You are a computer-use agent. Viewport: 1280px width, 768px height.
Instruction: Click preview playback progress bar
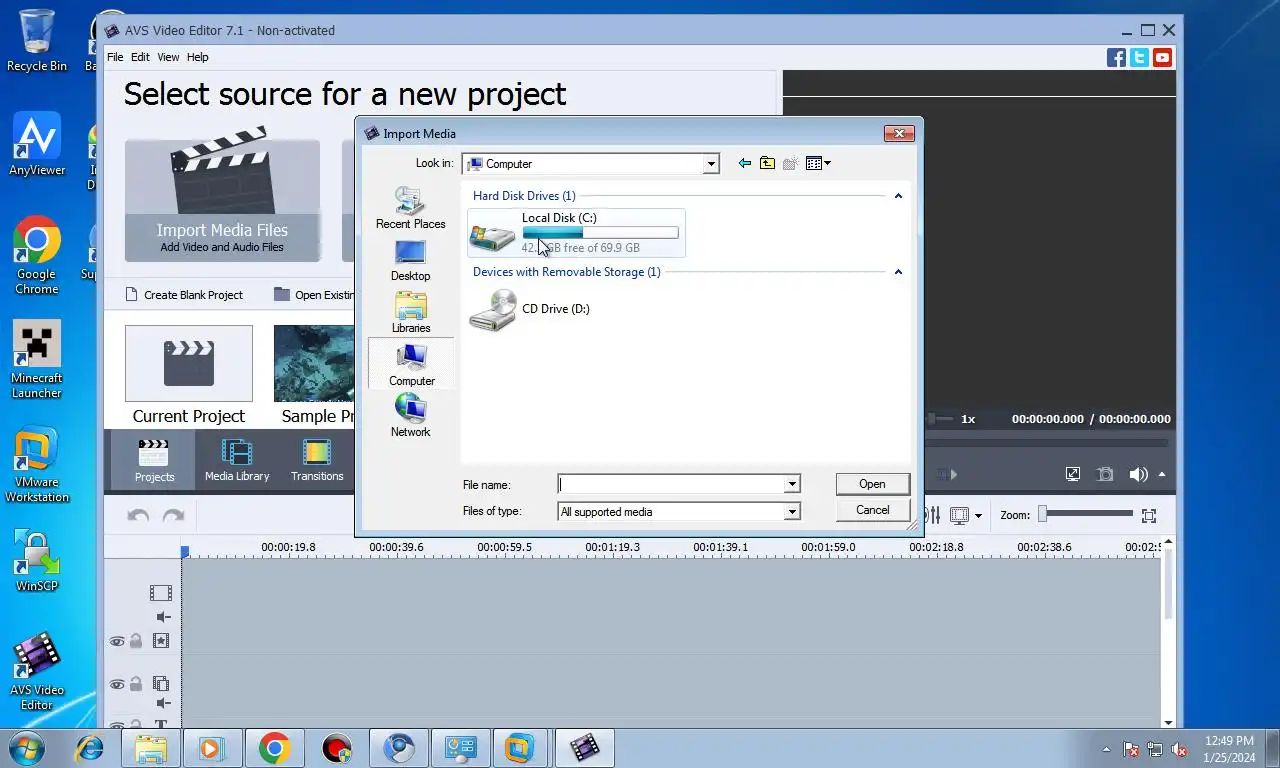point(1046,442)
